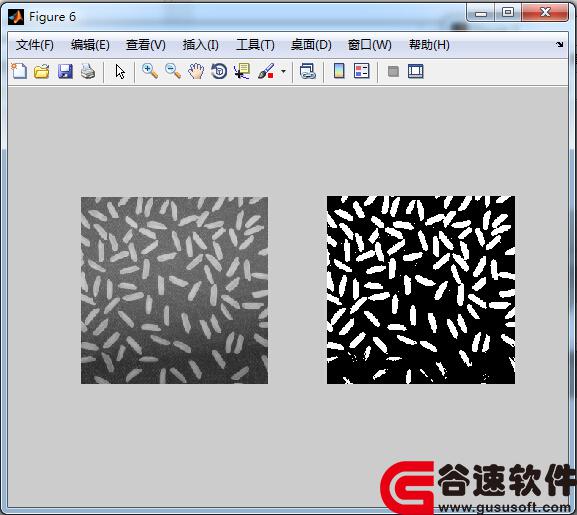This screenshot has height=515, width=577.
Task: Insert a Legend via toolbar icon
Action: coord(361,71)
